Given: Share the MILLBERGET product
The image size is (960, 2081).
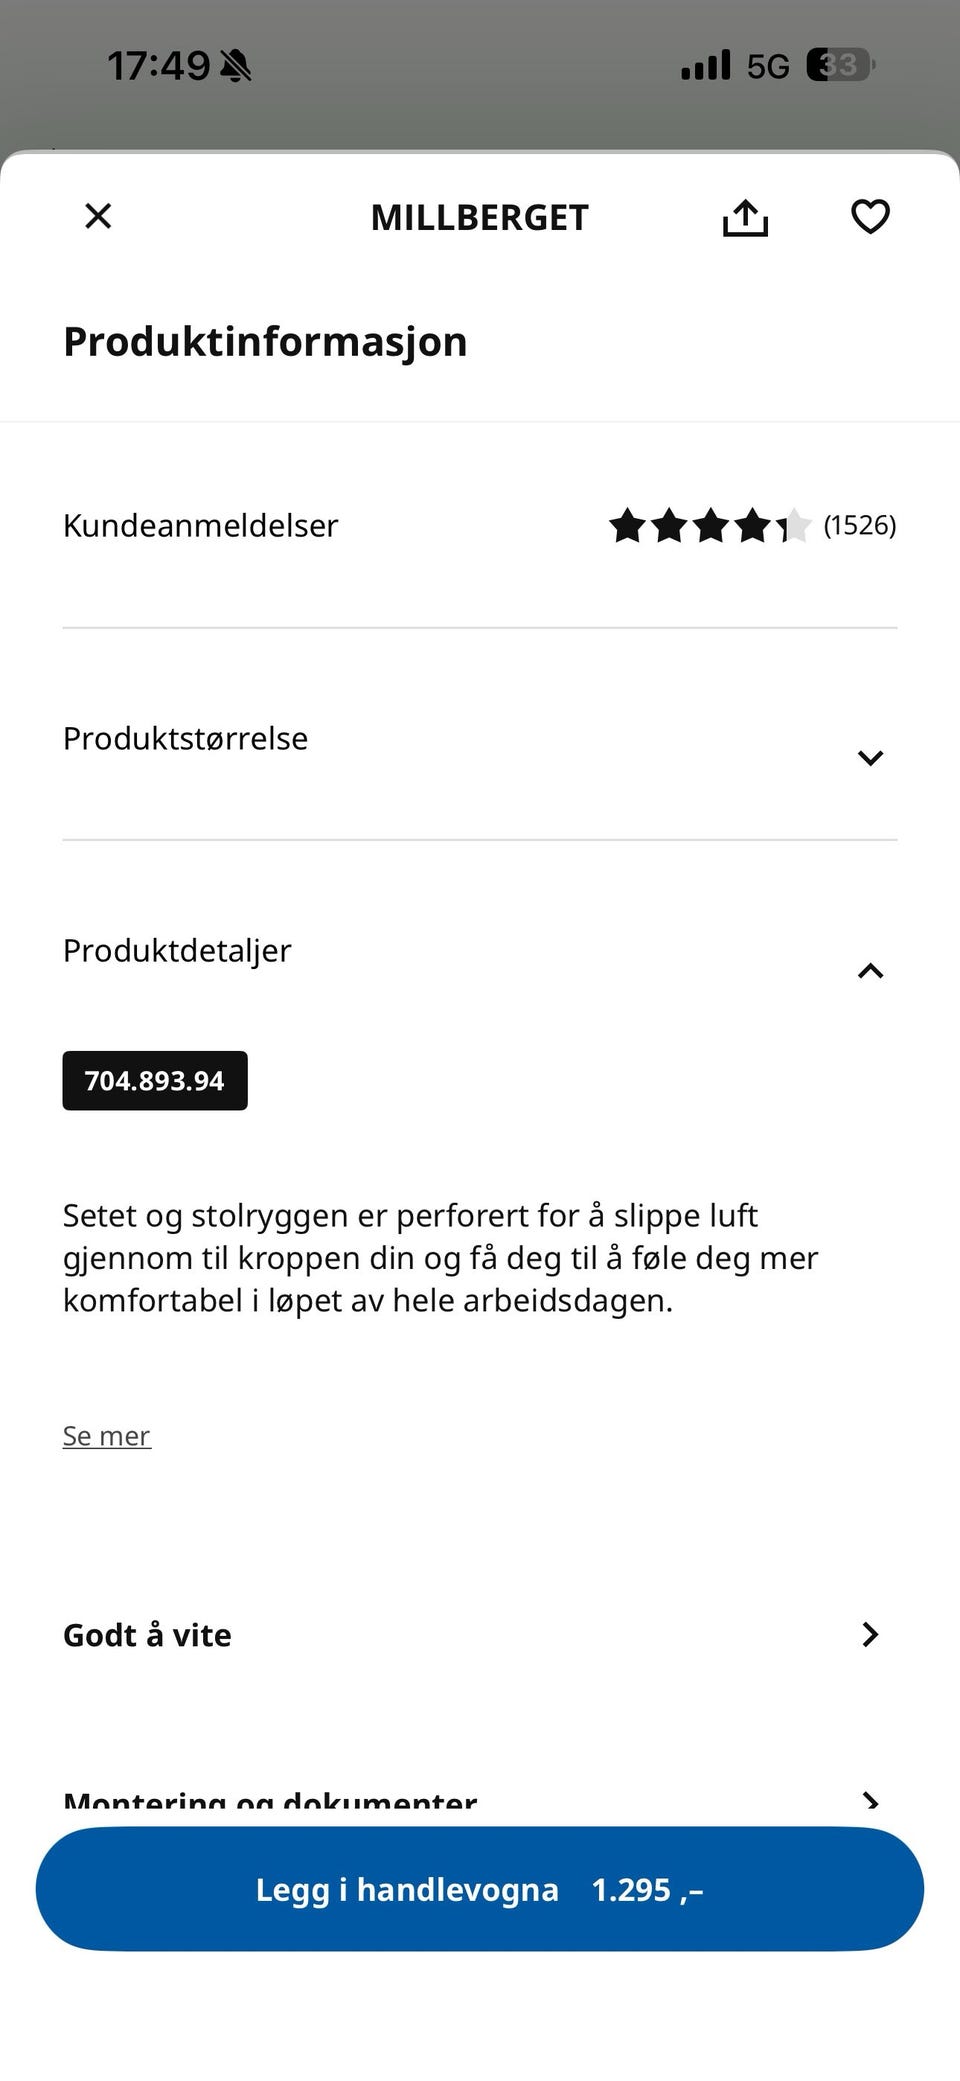Looking at the screenshot, I should click(744, 216).
